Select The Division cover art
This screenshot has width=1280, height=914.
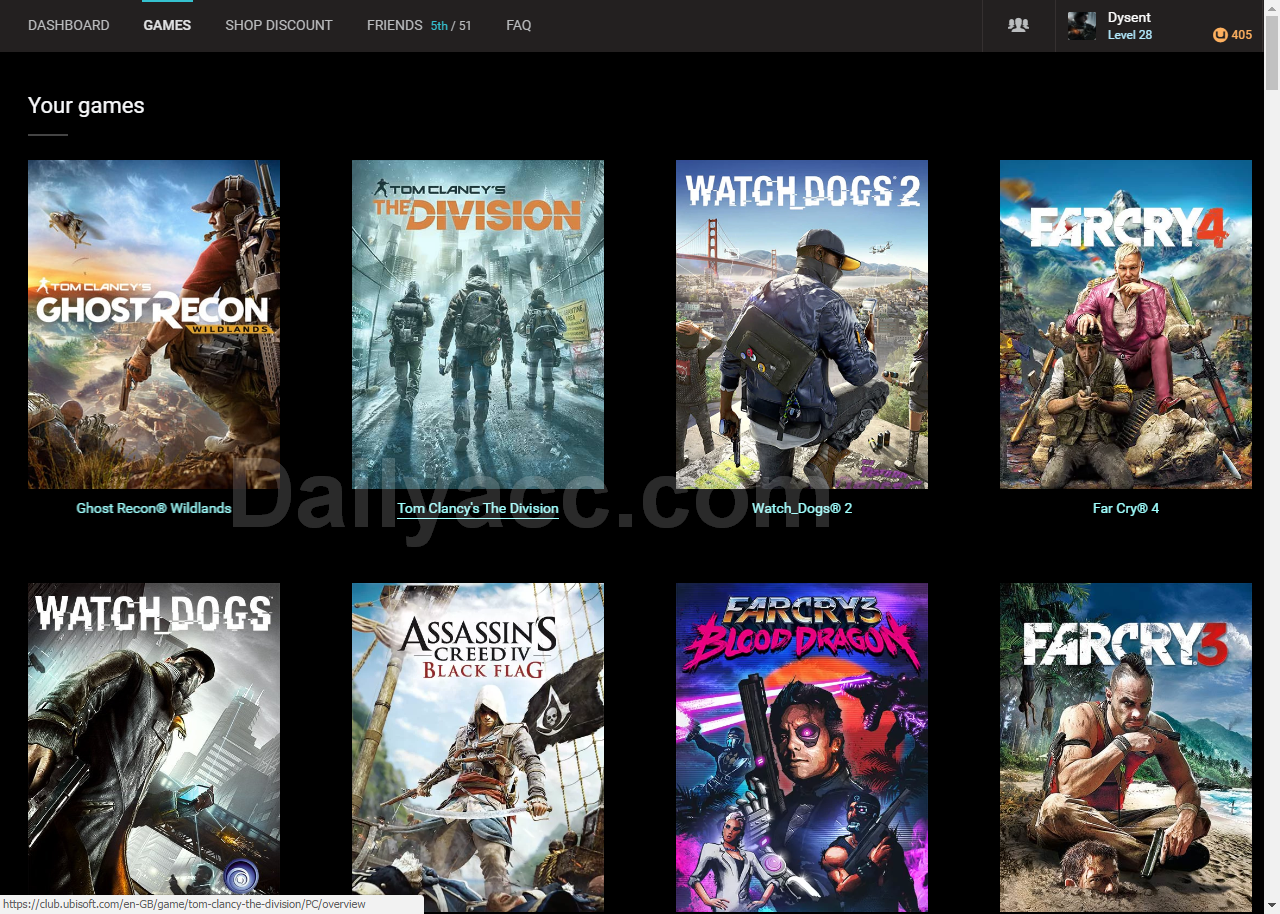478,324
